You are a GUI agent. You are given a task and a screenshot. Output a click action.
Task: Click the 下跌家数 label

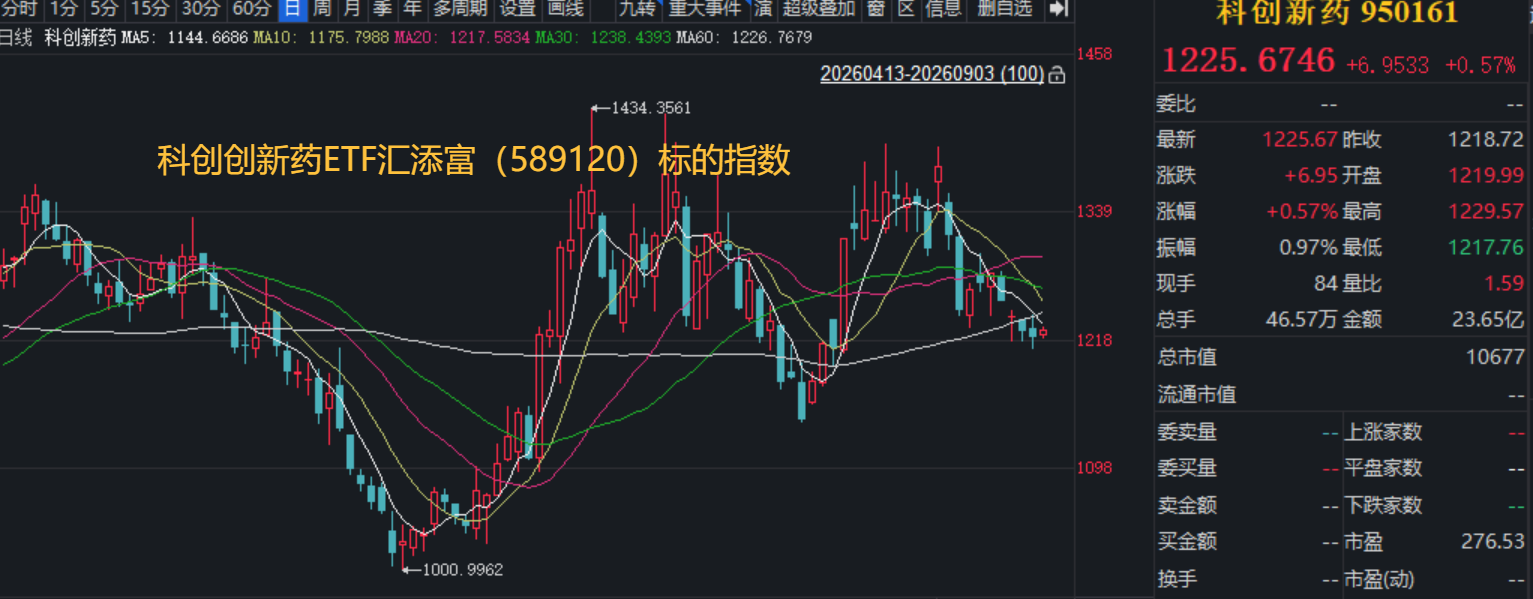(1383, 505)
